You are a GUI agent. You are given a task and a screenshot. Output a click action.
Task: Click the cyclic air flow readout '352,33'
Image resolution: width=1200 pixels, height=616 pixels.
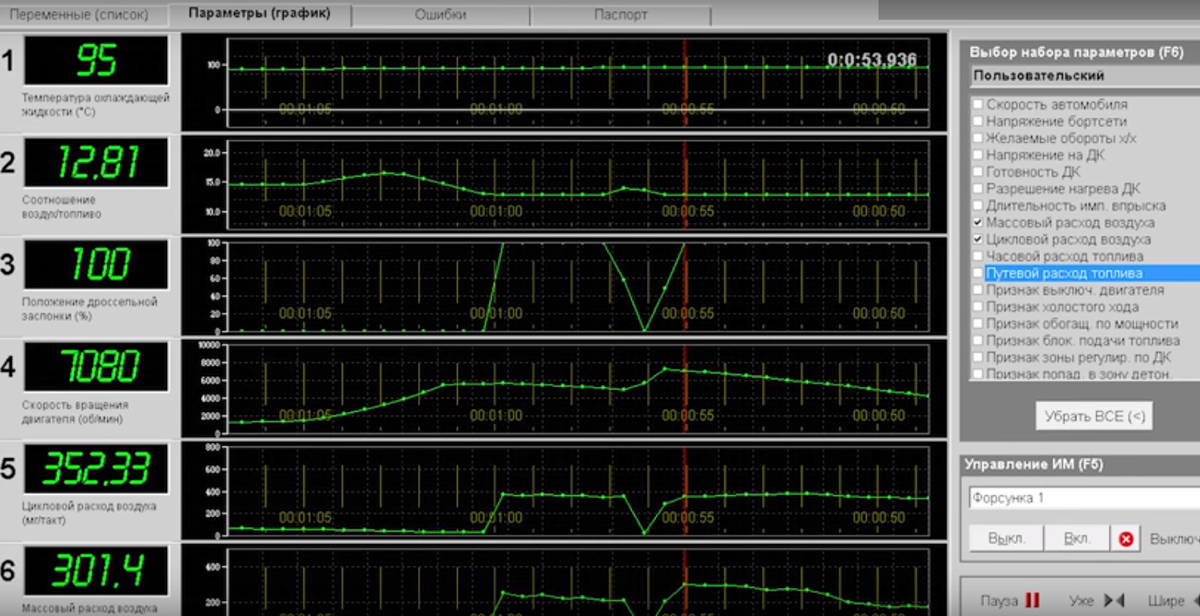(x=97, y=470)
